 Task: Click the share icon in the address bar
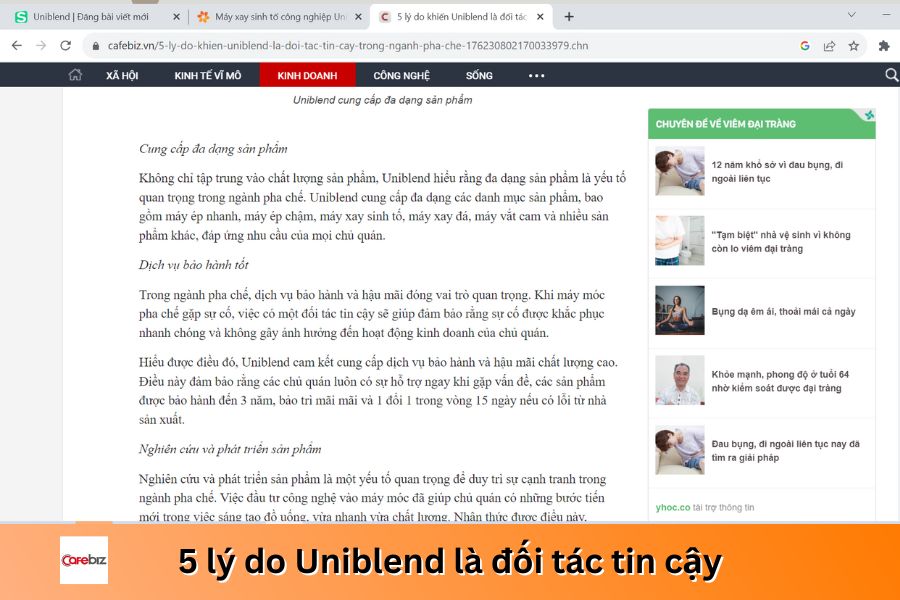click(828, 46)
